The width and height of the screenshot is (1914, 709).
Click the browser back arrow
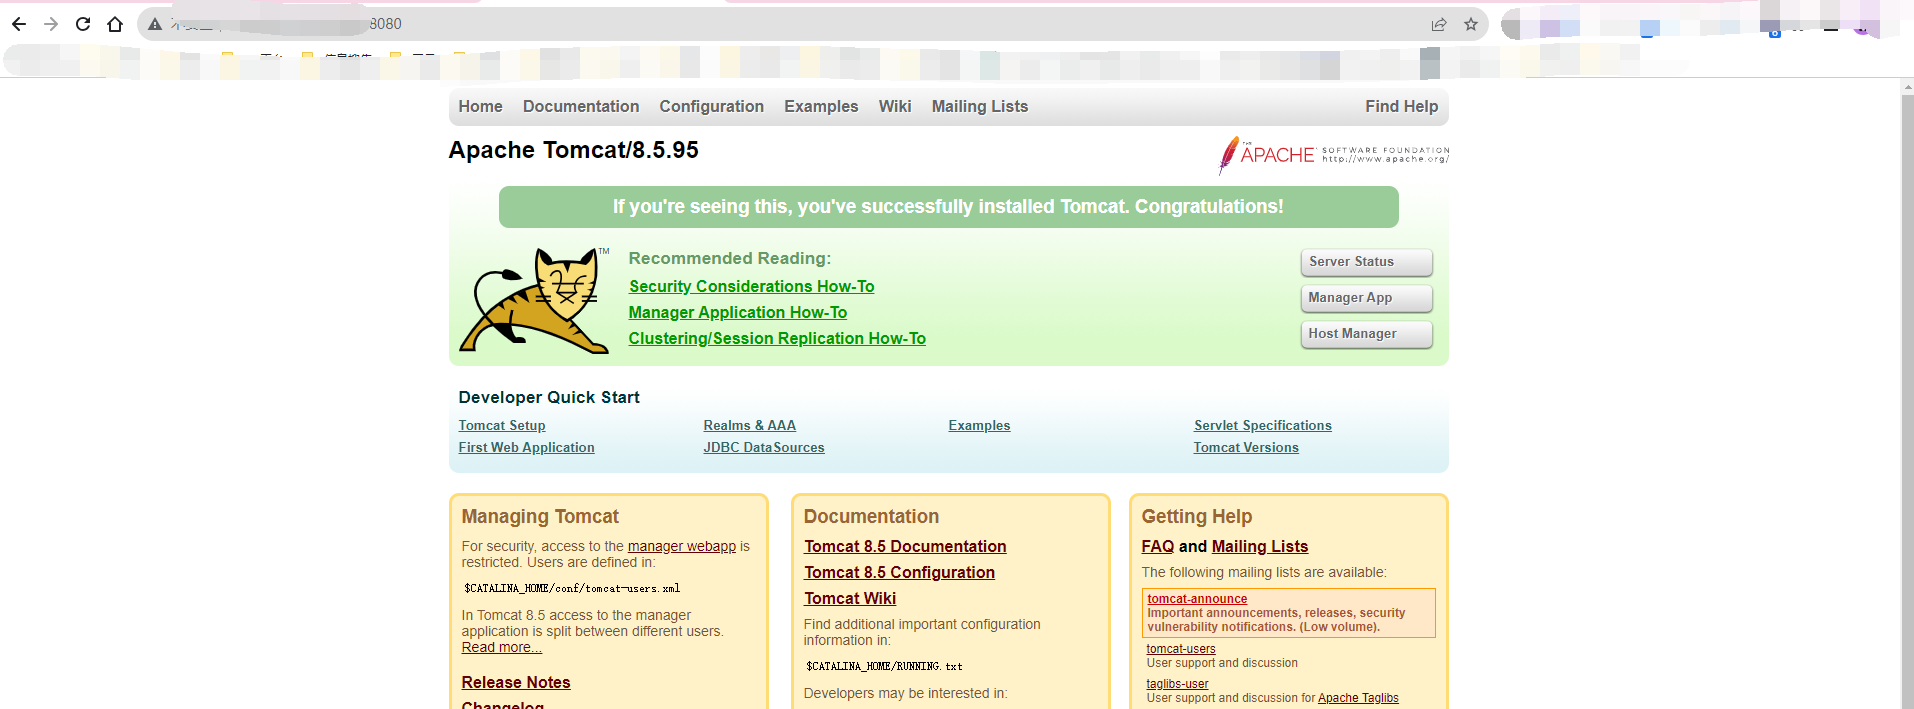pyautogui.click(x=19, y=24)
